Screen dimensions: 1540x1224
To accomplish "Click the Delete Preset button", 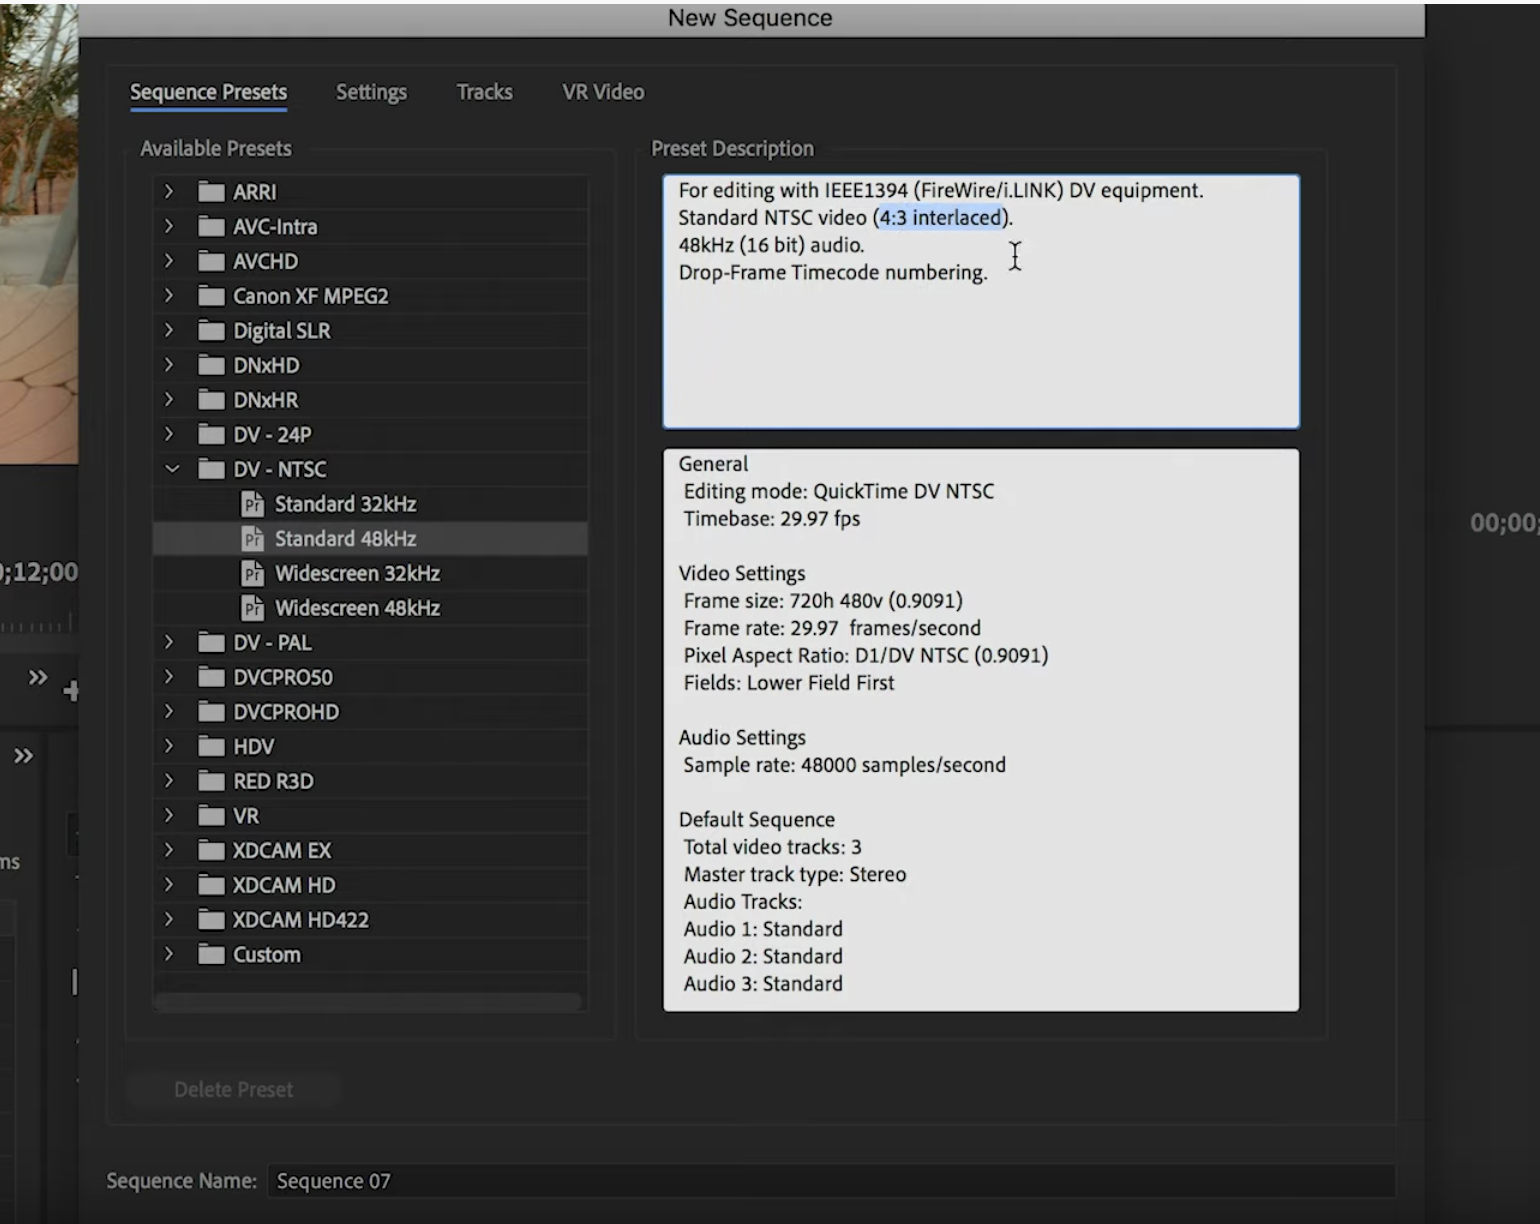I will (233, 1089).
